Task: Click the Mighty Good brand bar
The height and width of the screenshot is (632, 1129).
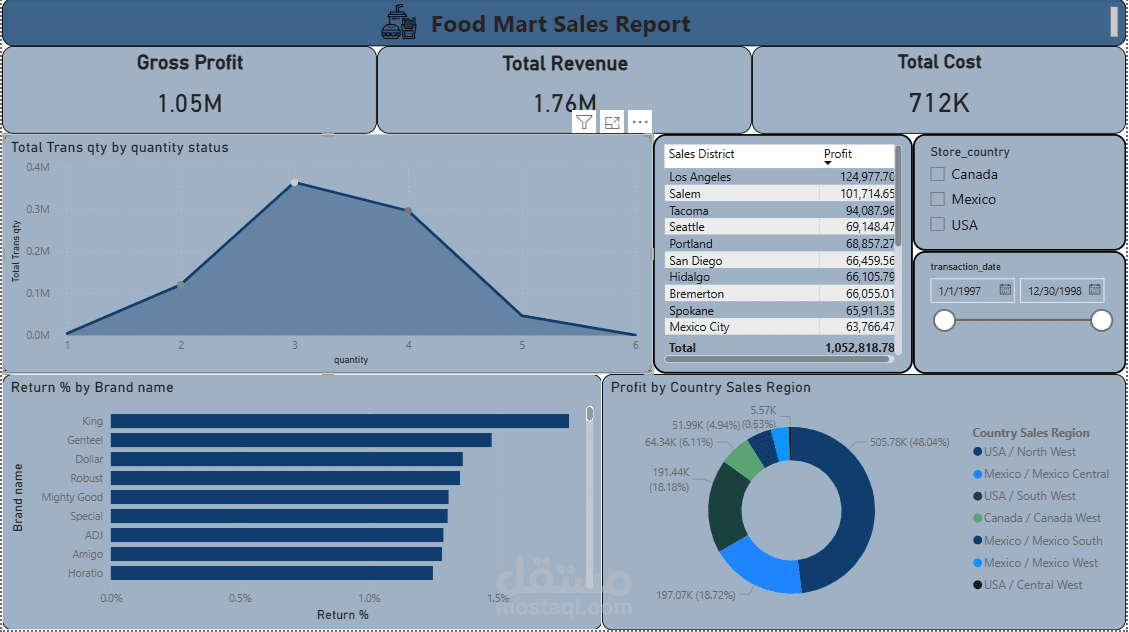Action: tap(279, 497)
